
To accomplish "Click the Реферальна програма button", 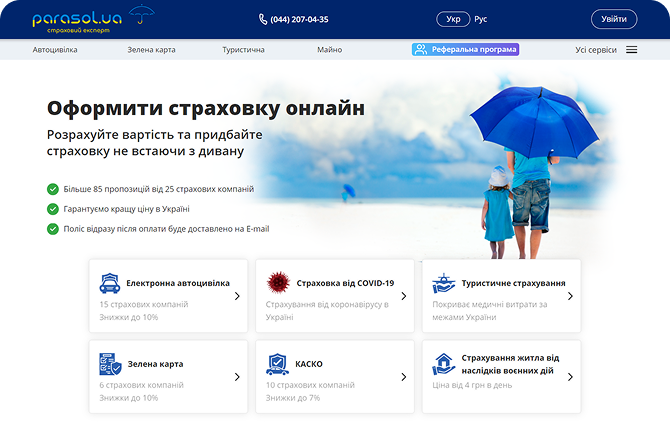I will [465, 50].
